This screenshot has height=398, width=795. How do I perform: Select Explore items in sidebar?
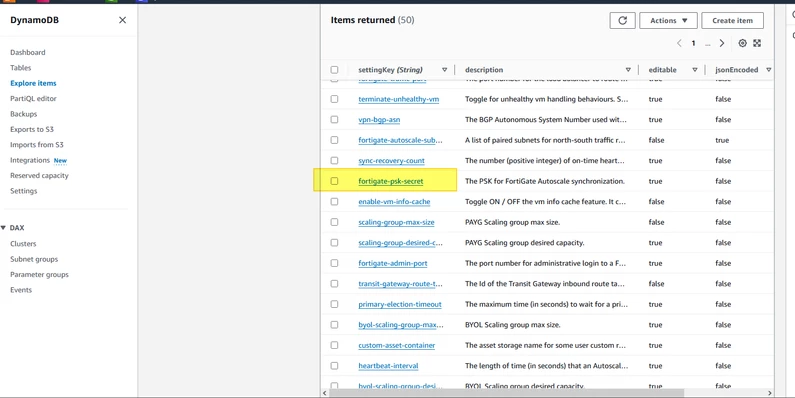(x=33, y=83)
